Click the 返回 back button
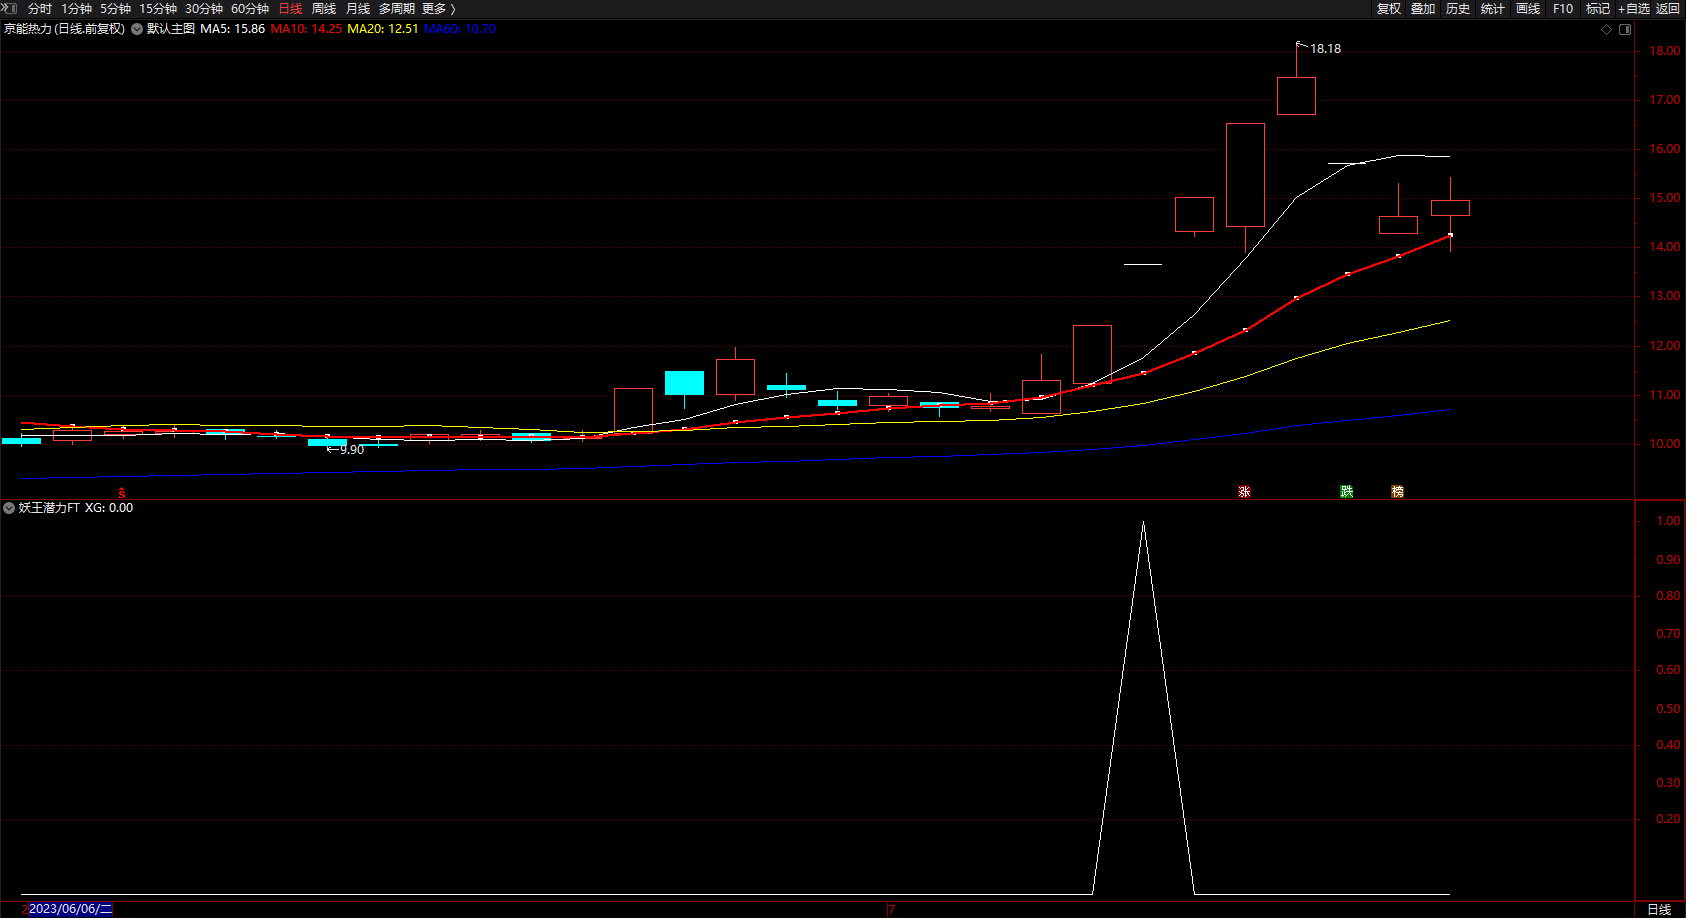This screenshot has width=1686, height=918. [1668, 9]
